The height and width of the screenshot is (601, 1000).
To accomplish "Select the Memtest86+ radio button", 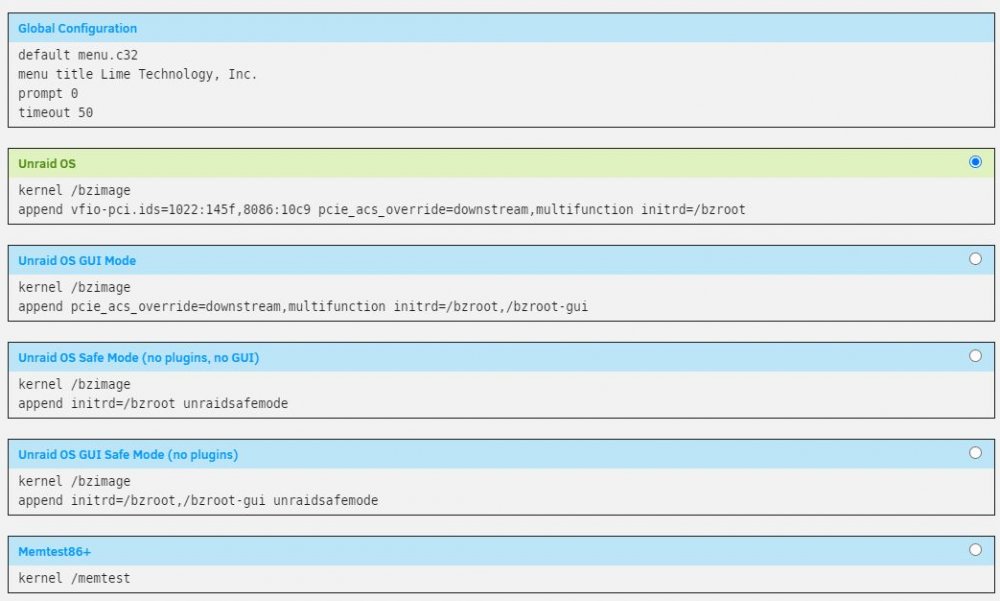I will (974, 550).
